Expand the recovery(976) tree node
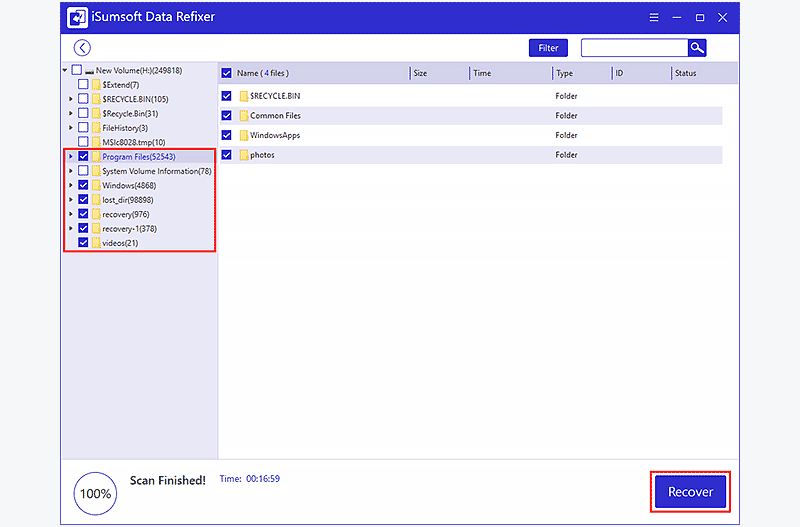The height and width of the screenshot is (527, 800). point(71,214)
